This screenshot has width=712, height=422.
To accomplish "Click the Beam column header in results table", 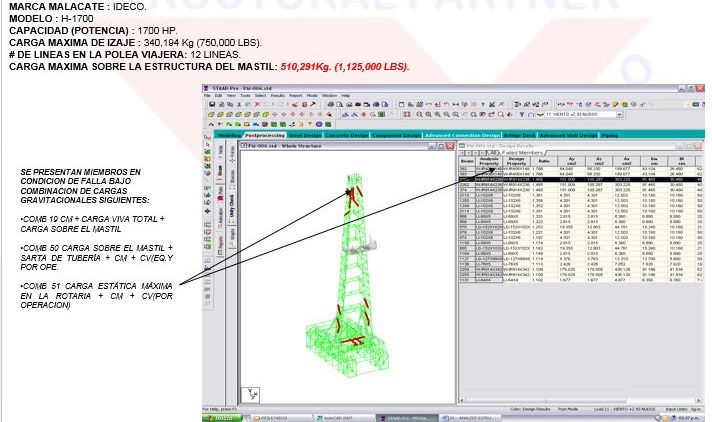I will click(467, 162).
